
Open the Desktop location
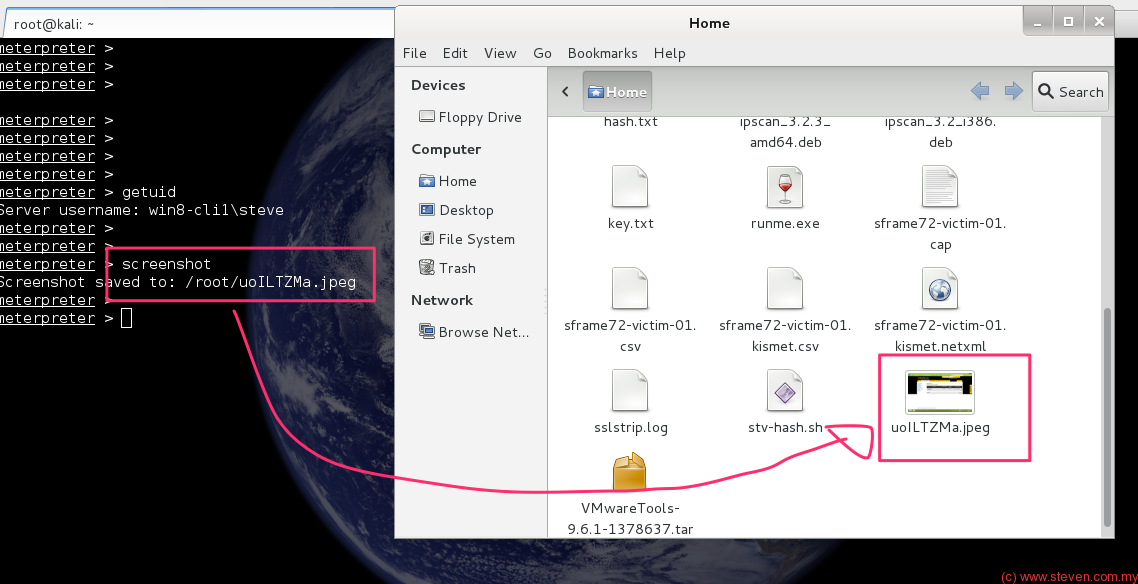click(x=465, y=210)
